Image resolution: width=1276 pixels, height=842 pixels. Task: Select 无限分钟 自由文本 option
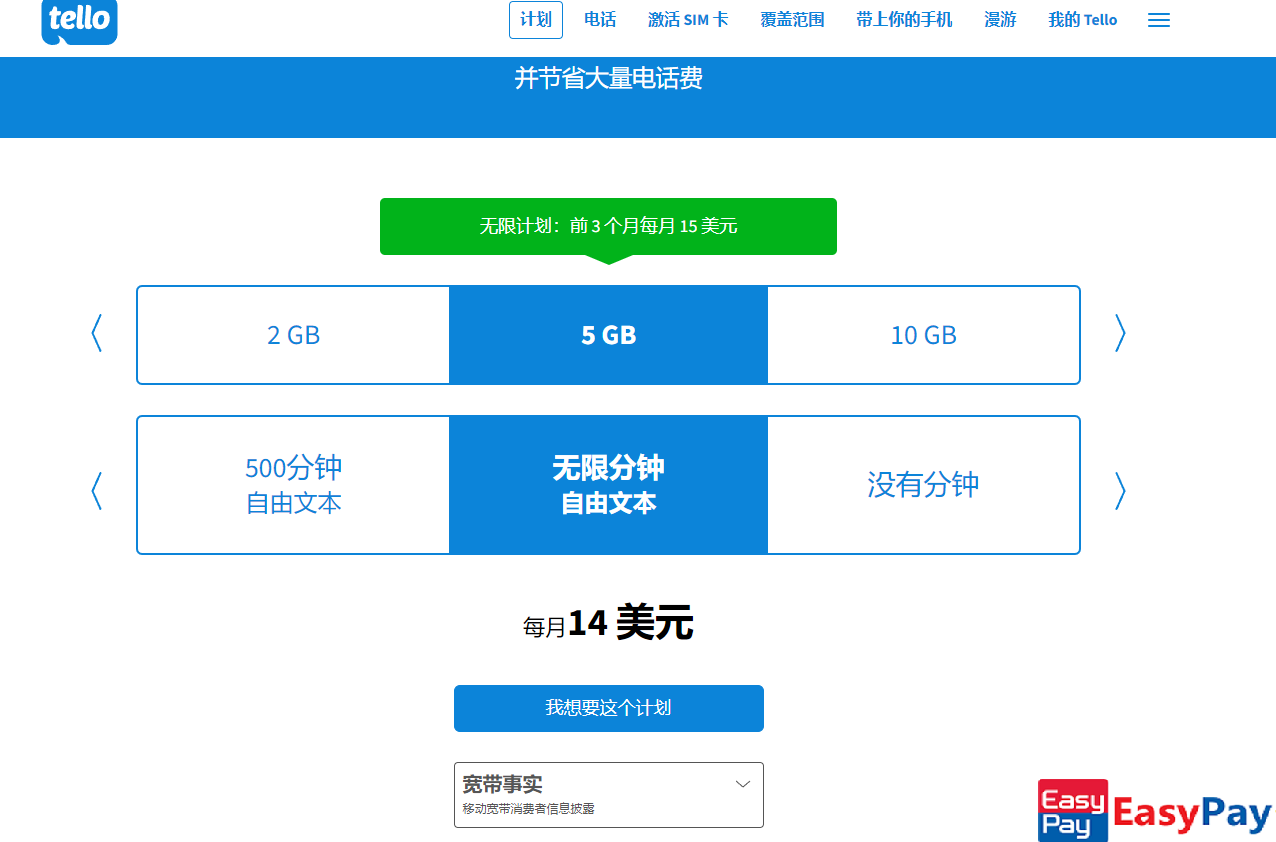609,485
